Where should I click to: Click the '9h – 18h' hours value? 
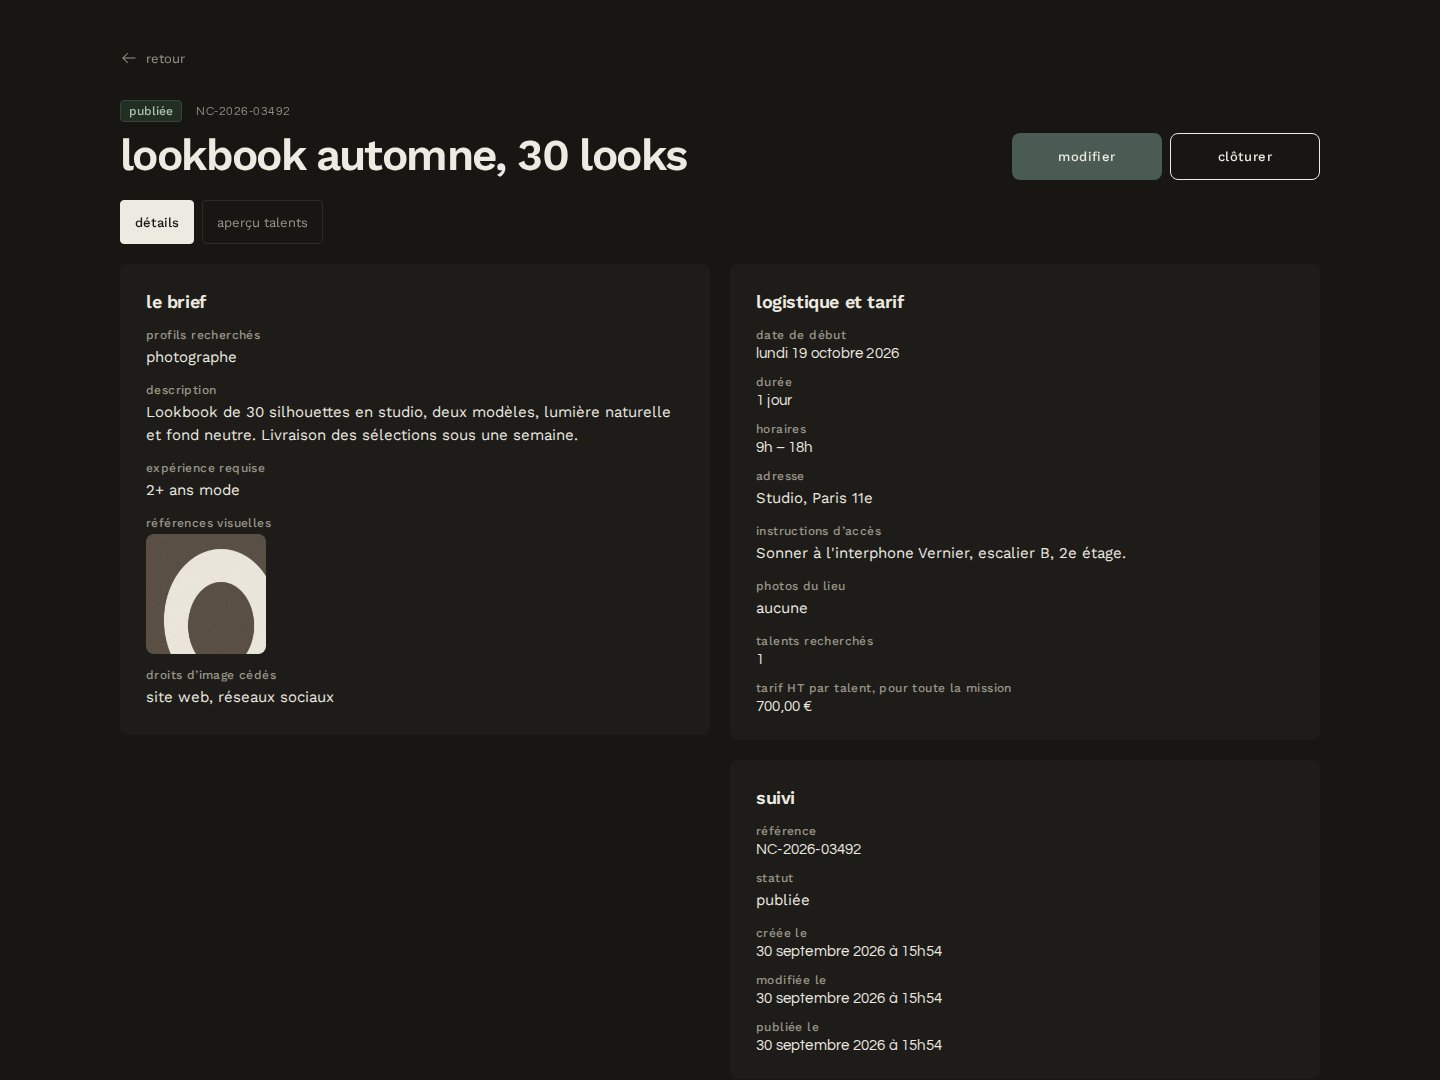click(x=784, y=447)
